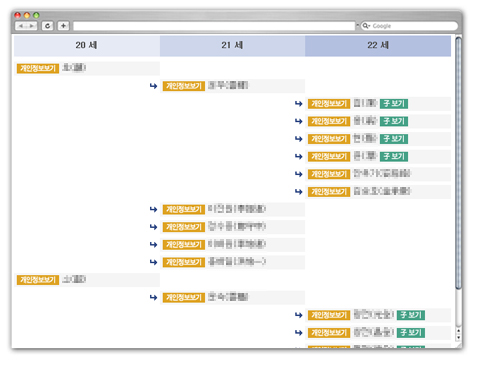This screenshot has height=373, width=485.
Task: Click 子 보기 on the seventh 22 세 row
Action: click(411, 315)
